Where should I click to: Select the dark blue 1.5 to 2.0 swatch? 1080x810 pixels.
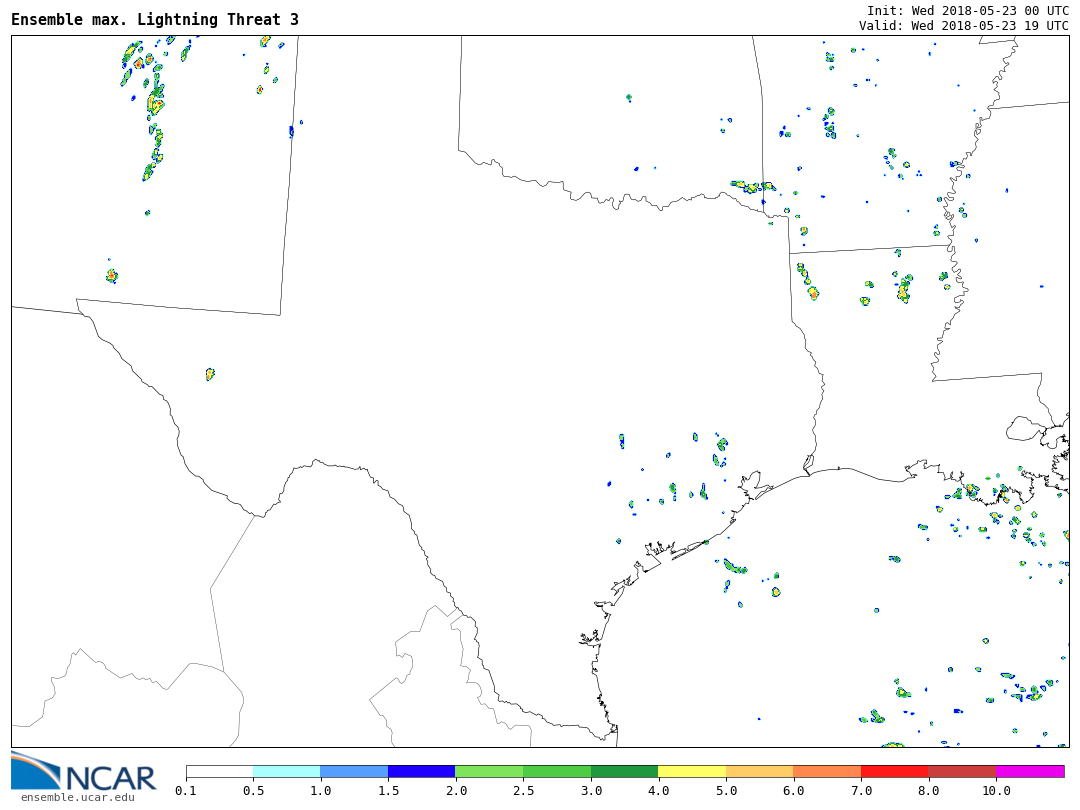(x=421, y=772)
